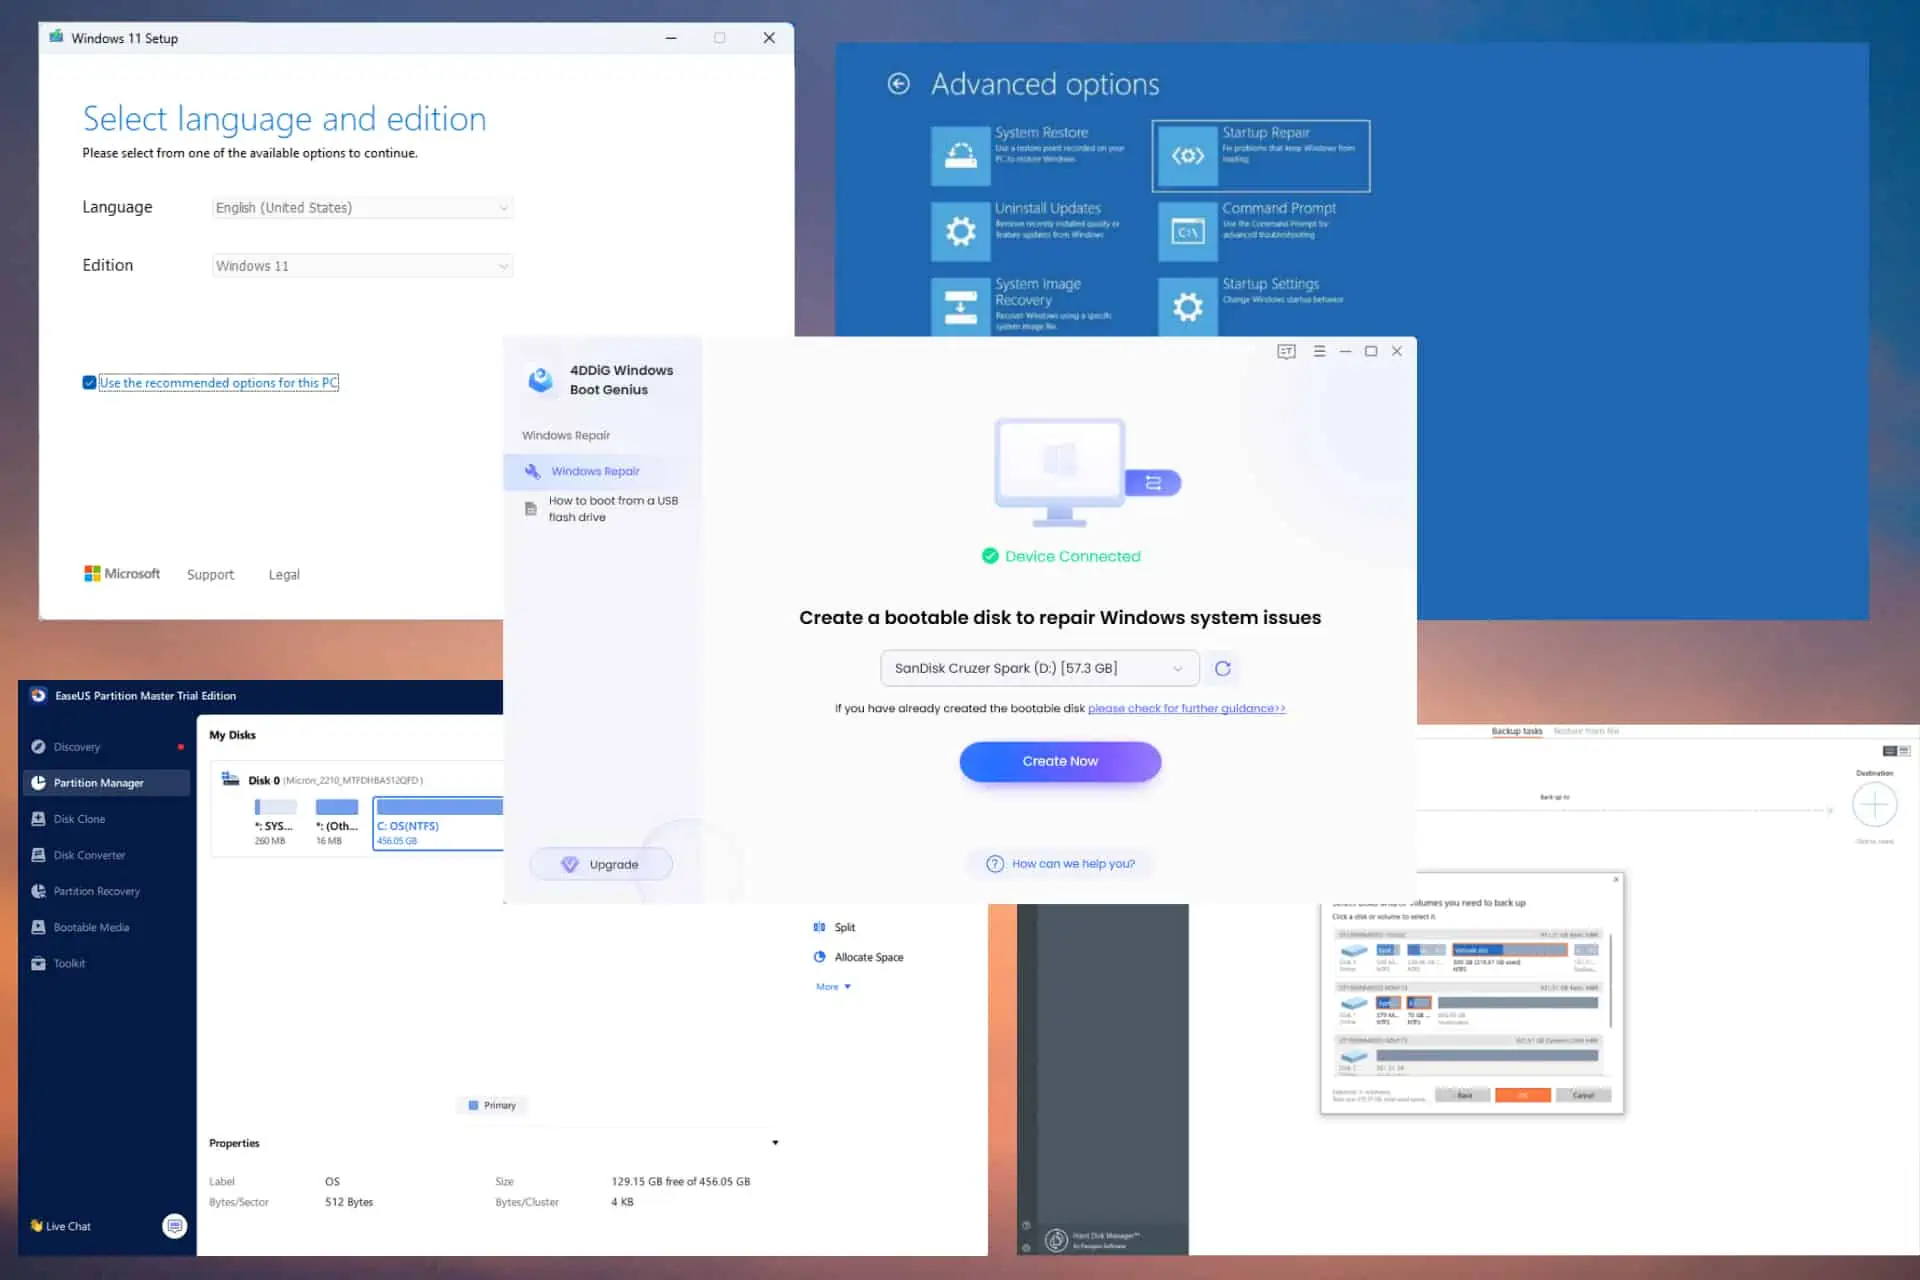Select Windows Repair tab in 4DDiG Boot Genius
Screen dimensions: 1920x1280
coord(594,469)
